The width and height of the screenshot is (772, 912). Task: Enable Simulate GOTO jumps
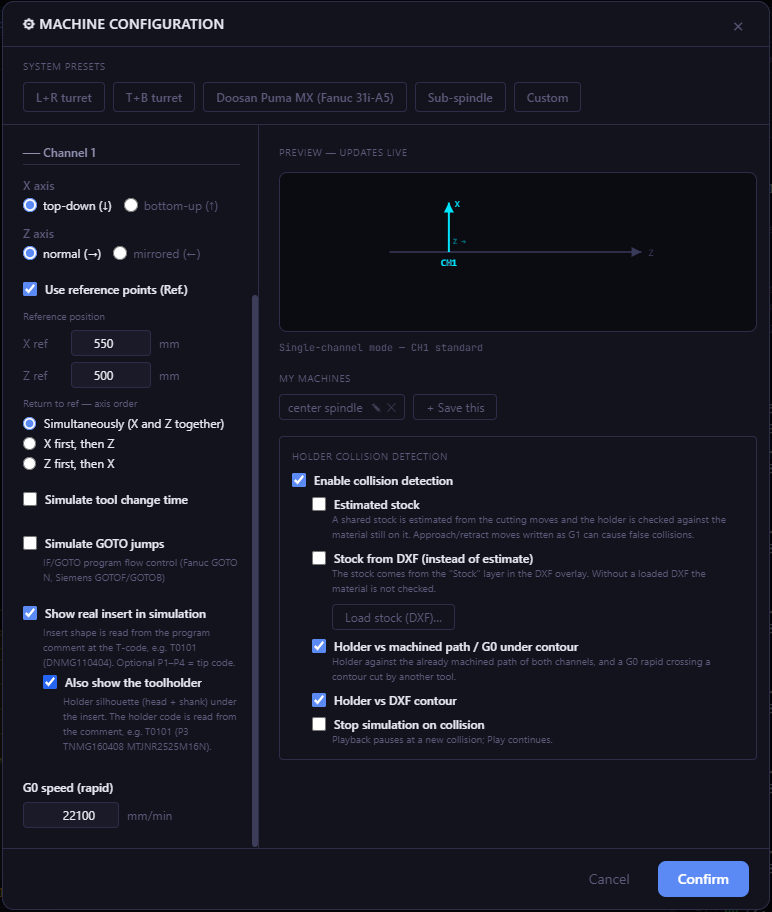[30, 543]
